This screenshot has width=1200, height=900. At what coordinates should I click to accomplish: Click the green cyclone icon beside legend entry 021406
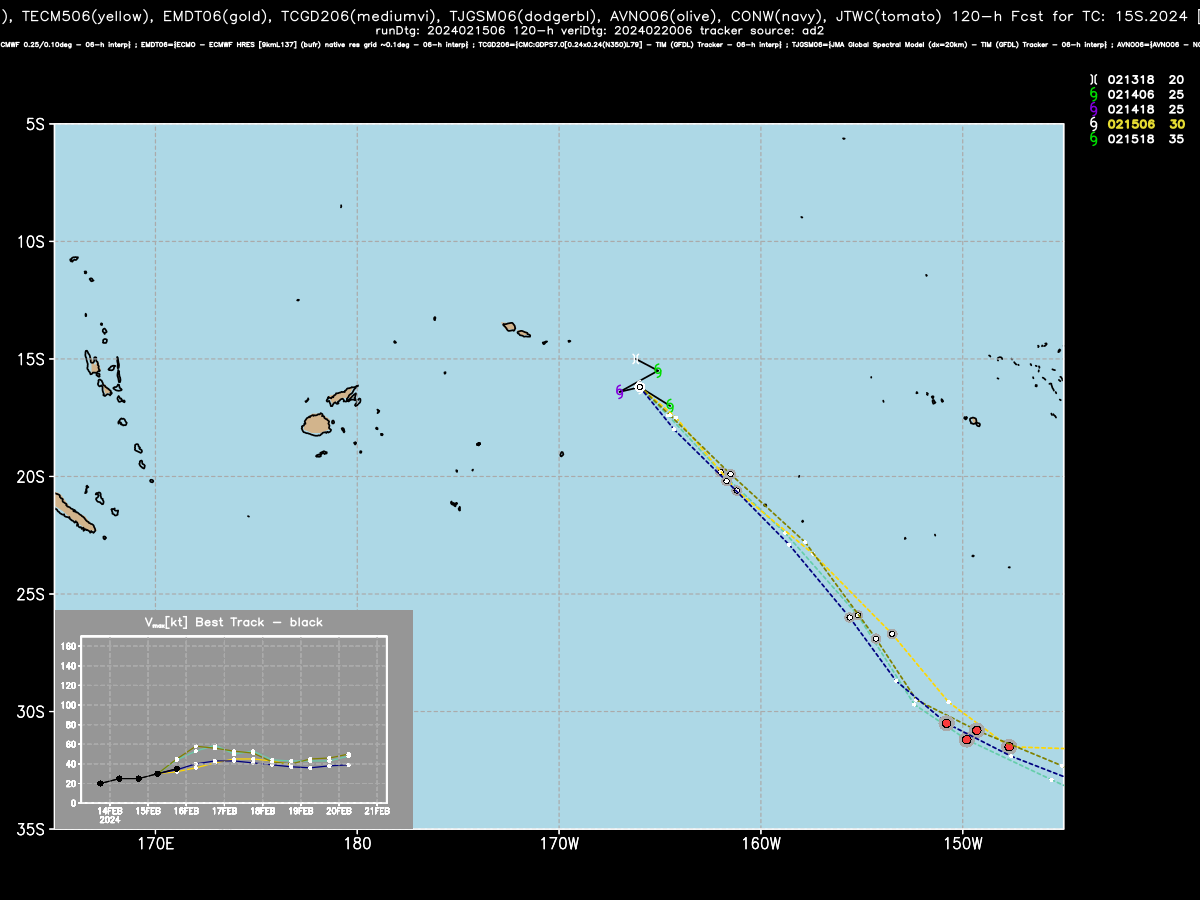1094,94
